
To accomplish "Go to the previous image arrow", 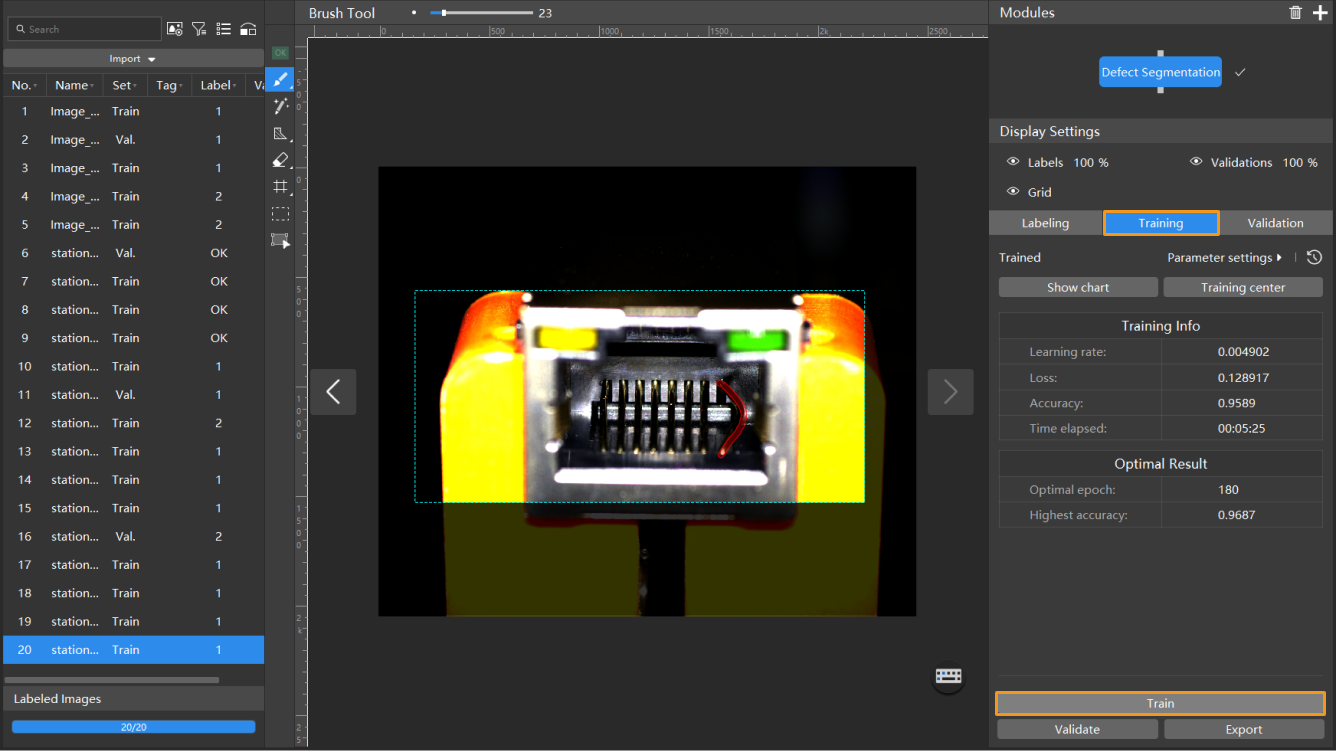I will tap(333, 392).
